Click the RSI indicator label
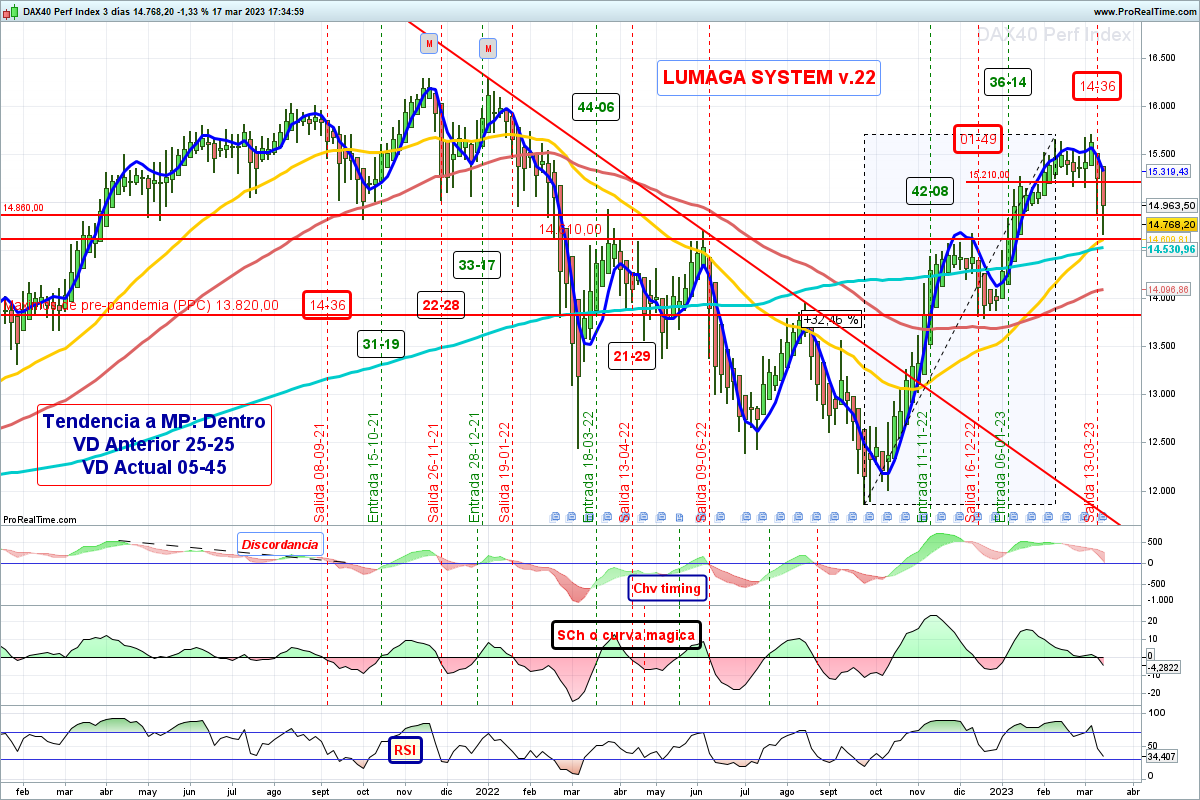Image resolution: width=1200 pixels, height=800 pixels. click(x=405, y=750)
